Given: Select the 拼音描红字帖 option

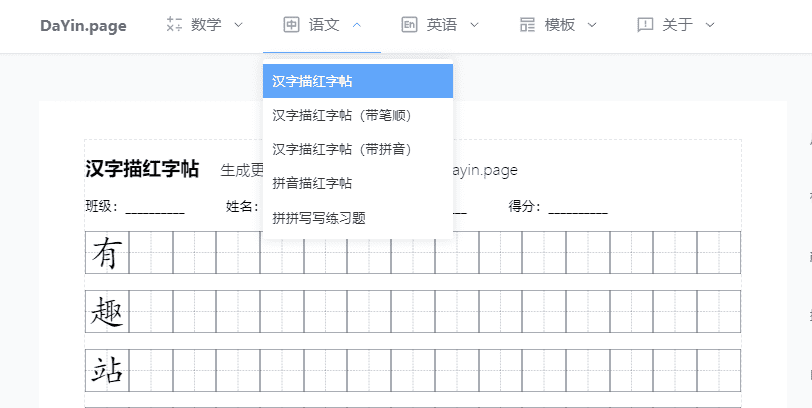Looking at the screenshot, I should pyautogui.click(x=358, y=184).
